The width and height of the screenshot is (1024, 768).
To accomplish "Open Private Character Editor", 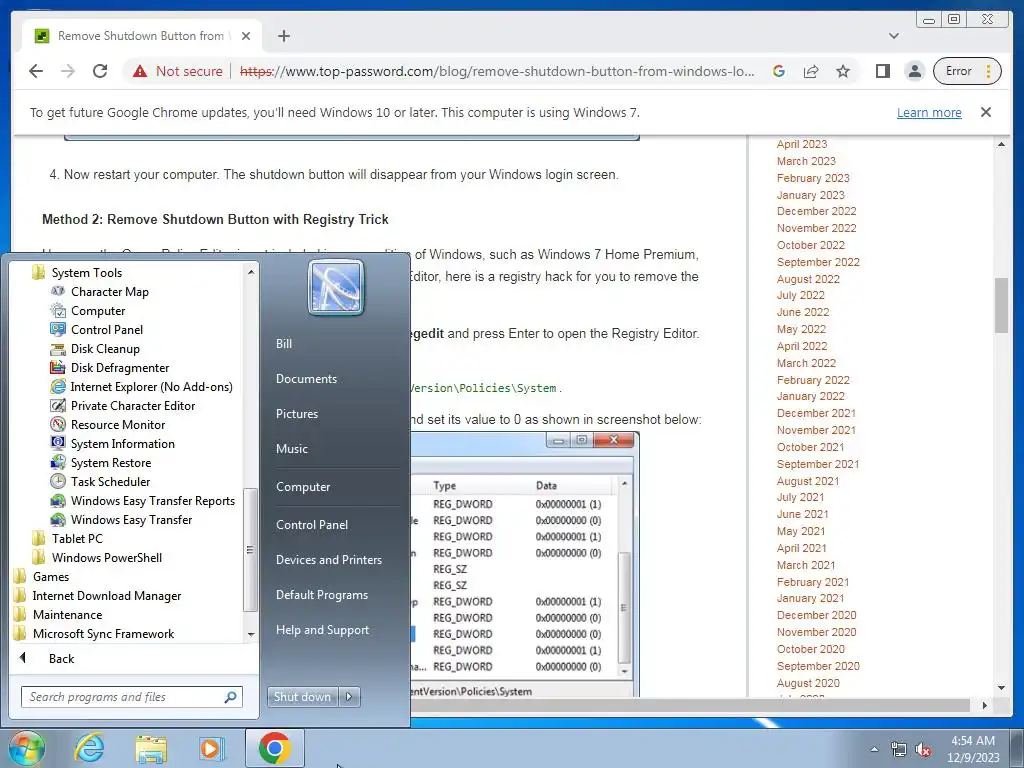I will 133,406.
